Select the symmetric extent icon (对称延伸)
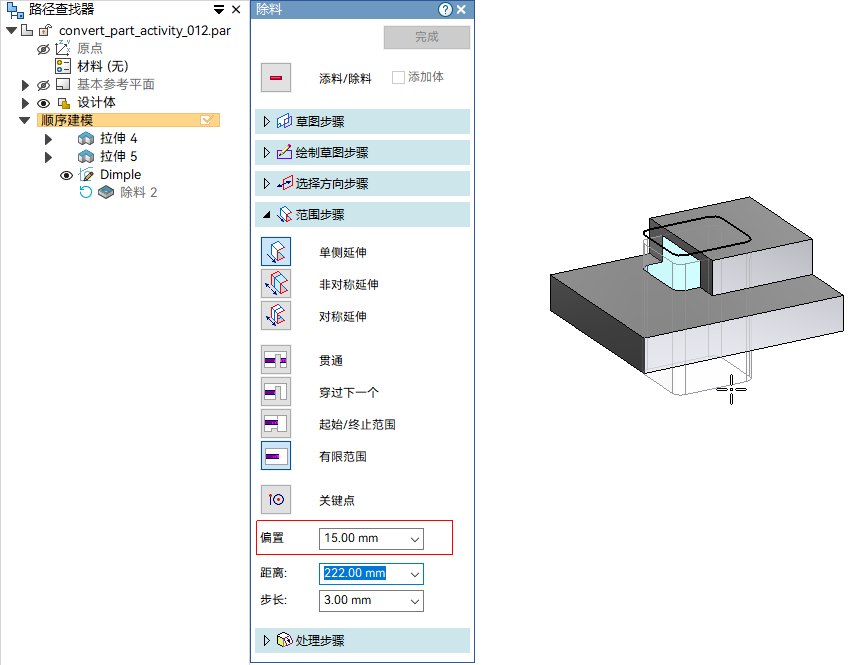855x665 pixels. coord(276,316)
